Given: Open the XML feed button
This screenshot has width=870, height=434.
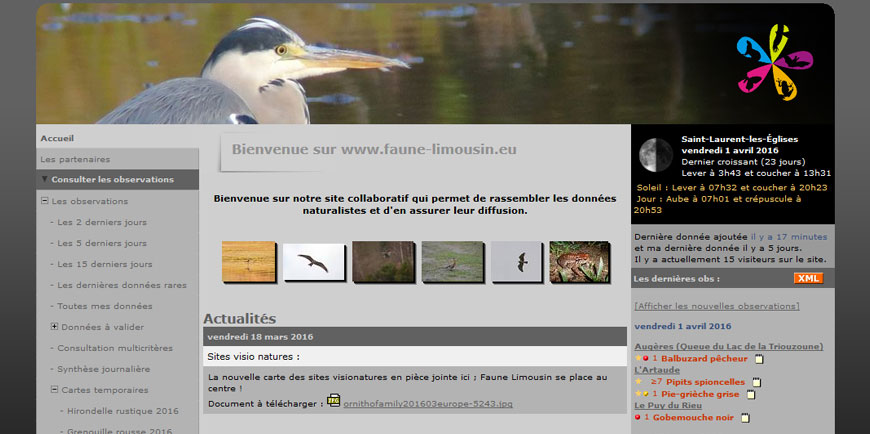Looking at the screenshot, I should click(x=808, y=278).
